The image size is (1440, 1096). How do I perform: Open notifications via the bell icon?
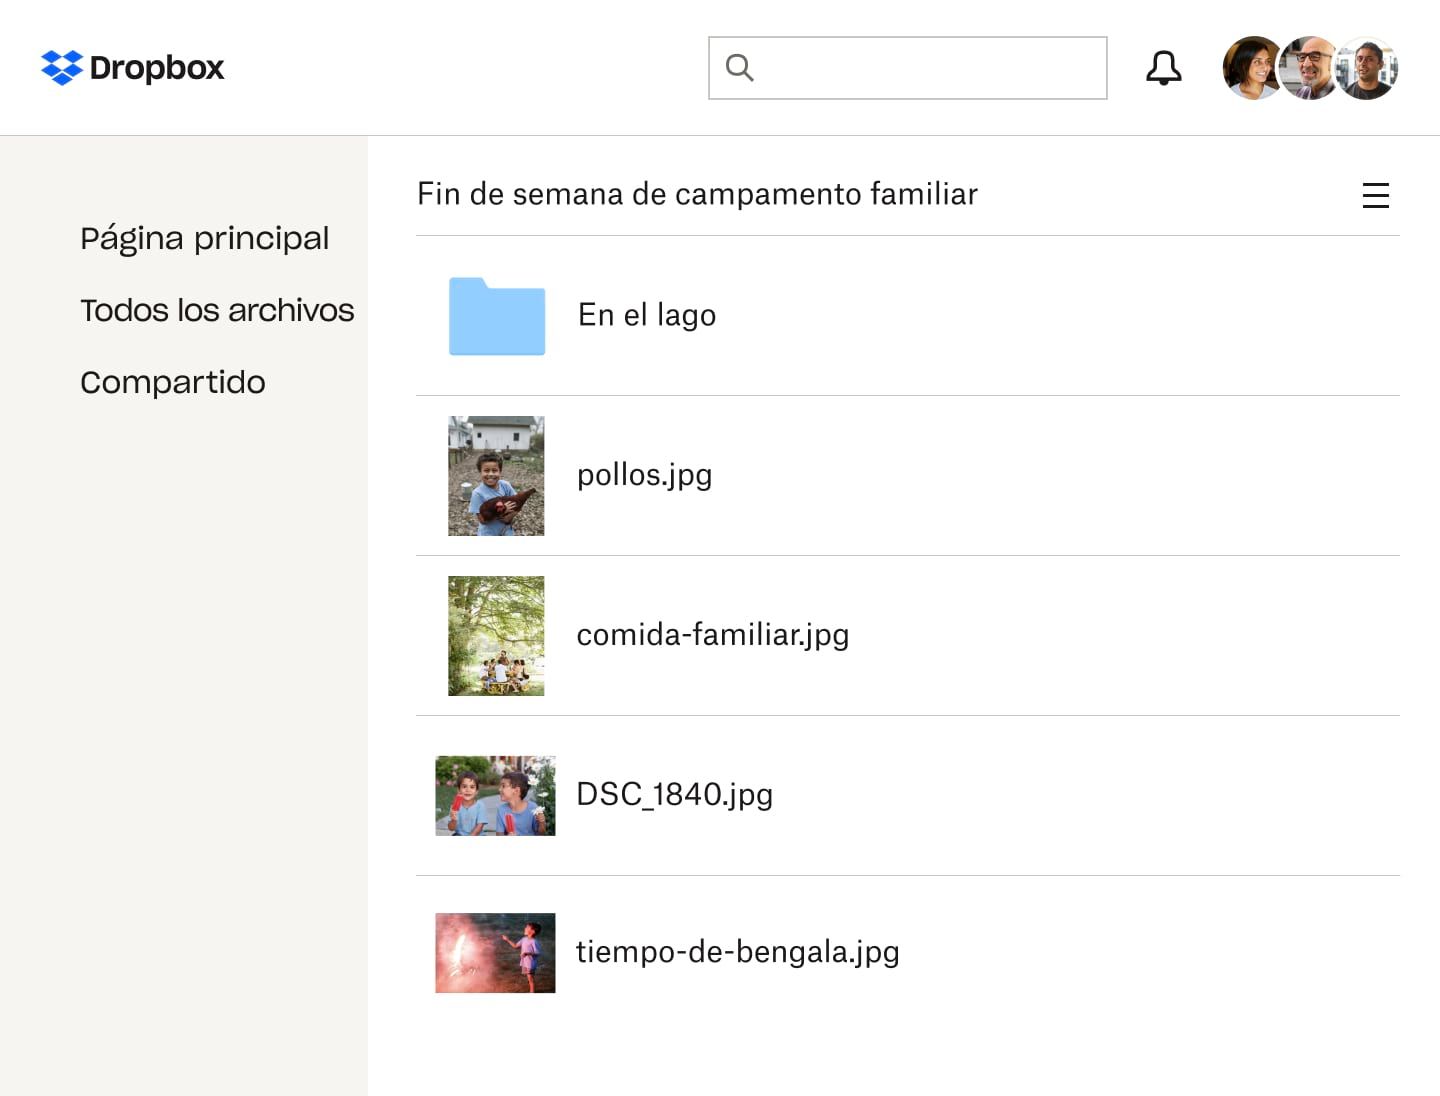(x=1163, y=67)
